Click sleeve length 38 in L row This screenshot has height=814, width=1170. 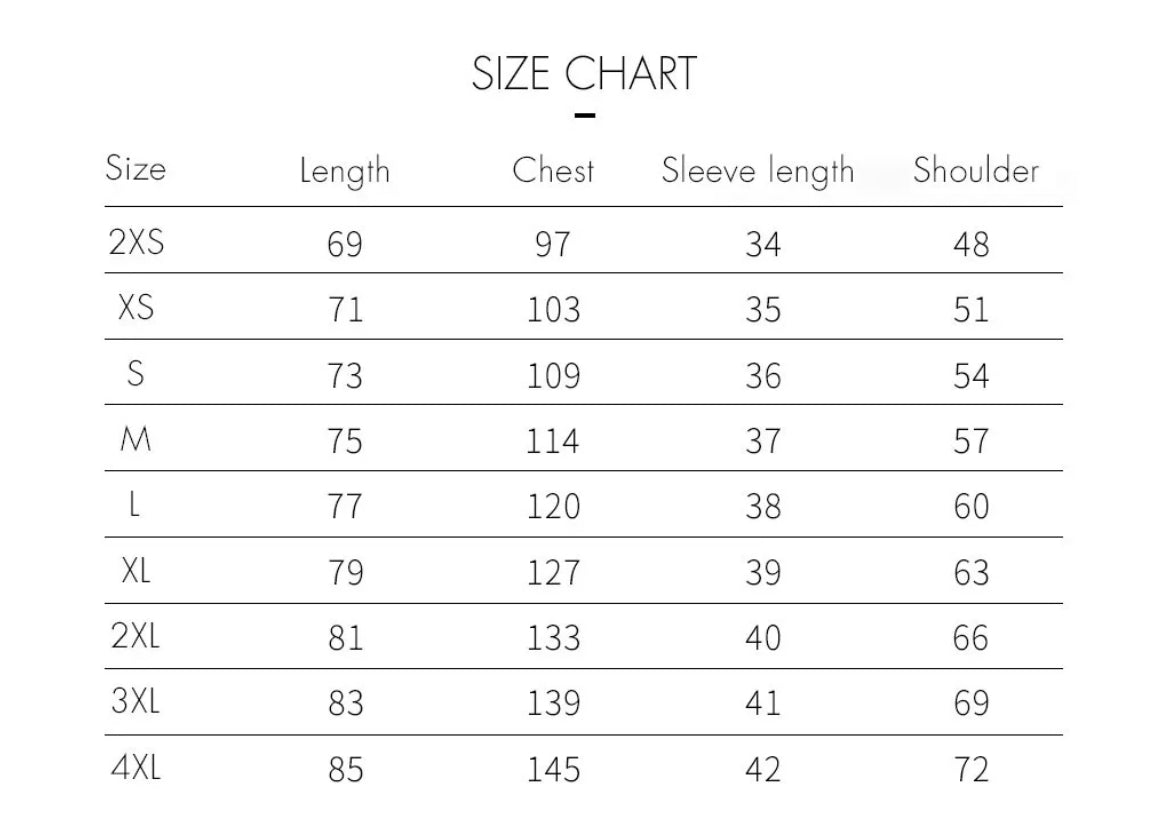(x=762, y=507)
